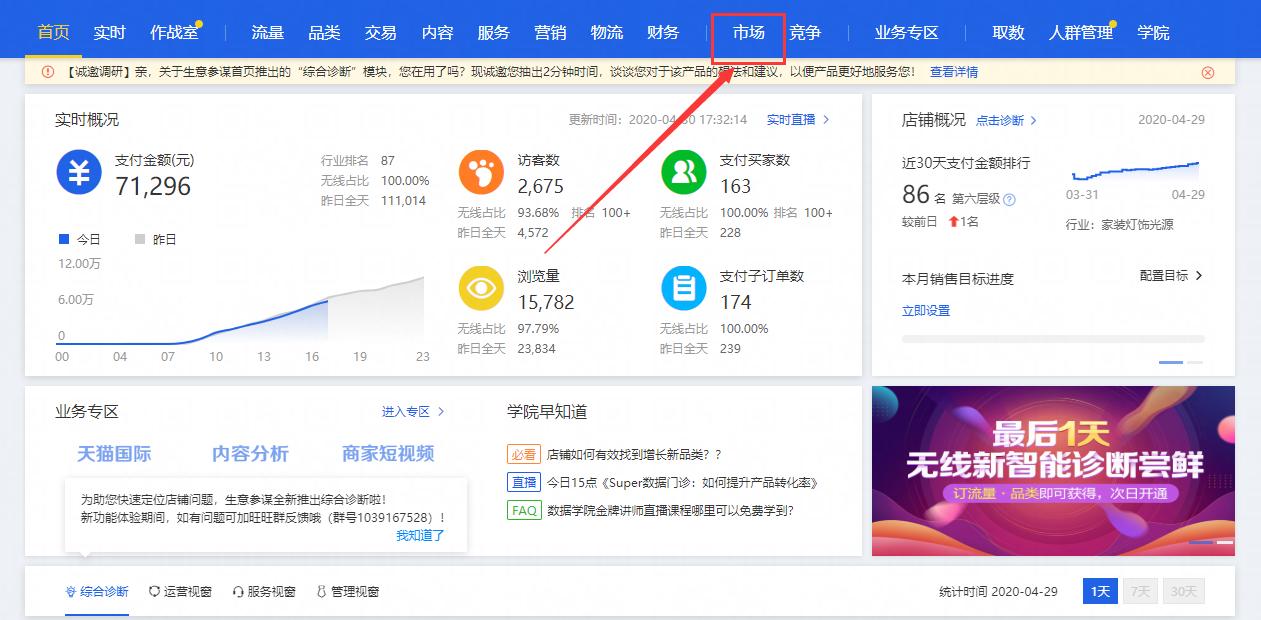Expand the 实时直播 section via its chevron
The height and width of the screenshot is (620, 1261).
tap(826, 119)
